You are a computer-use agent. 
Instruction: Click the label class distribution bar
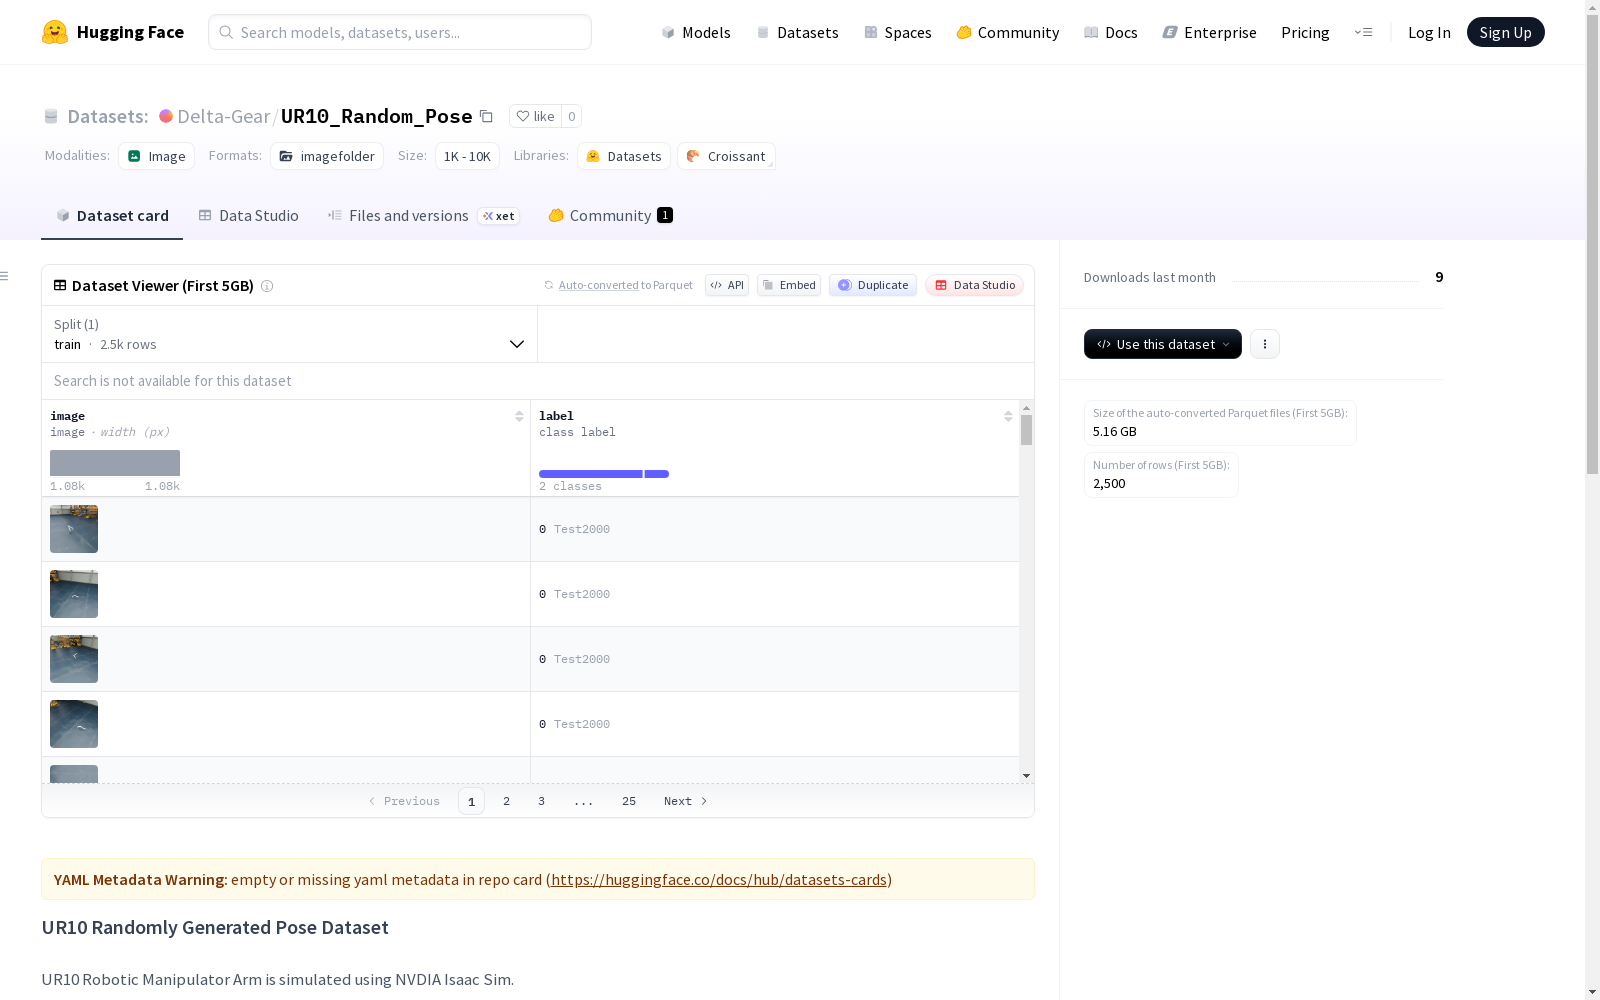coord(604,474)
